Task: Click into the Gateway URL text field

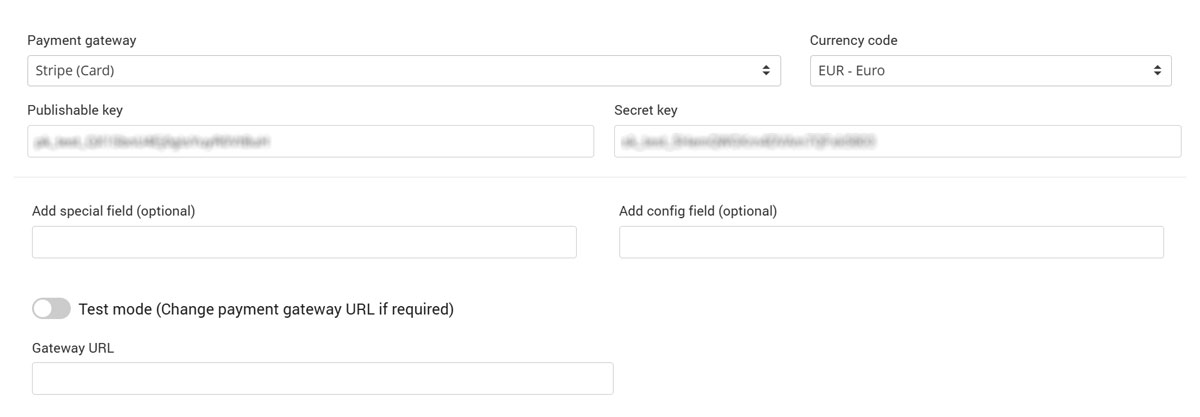Action: (322, 378)
